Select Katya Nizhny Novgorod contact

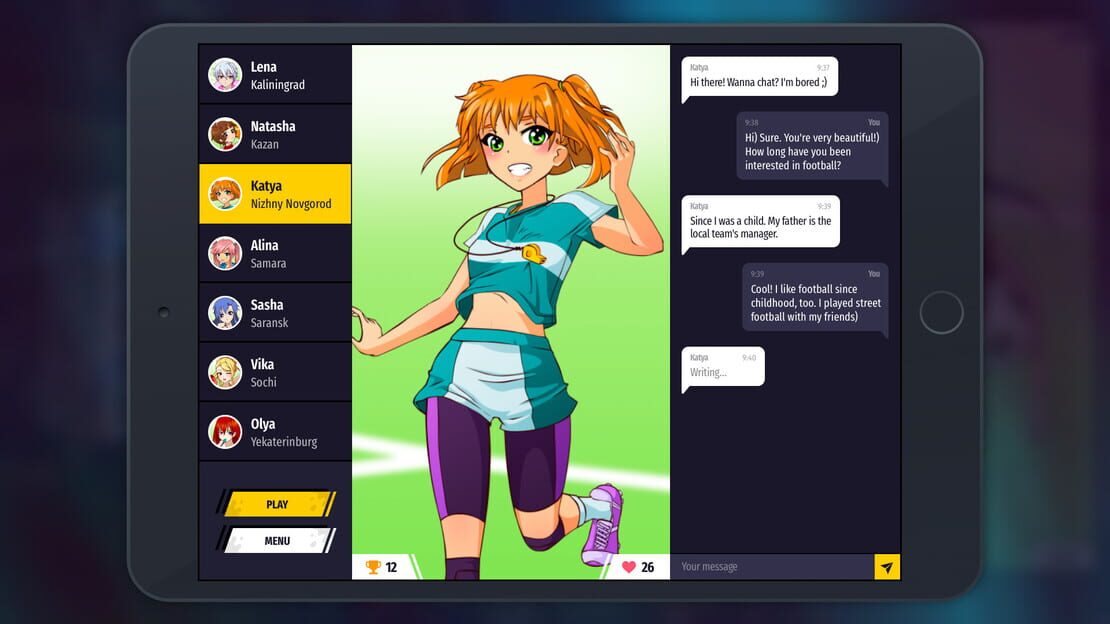click(275, 194)
